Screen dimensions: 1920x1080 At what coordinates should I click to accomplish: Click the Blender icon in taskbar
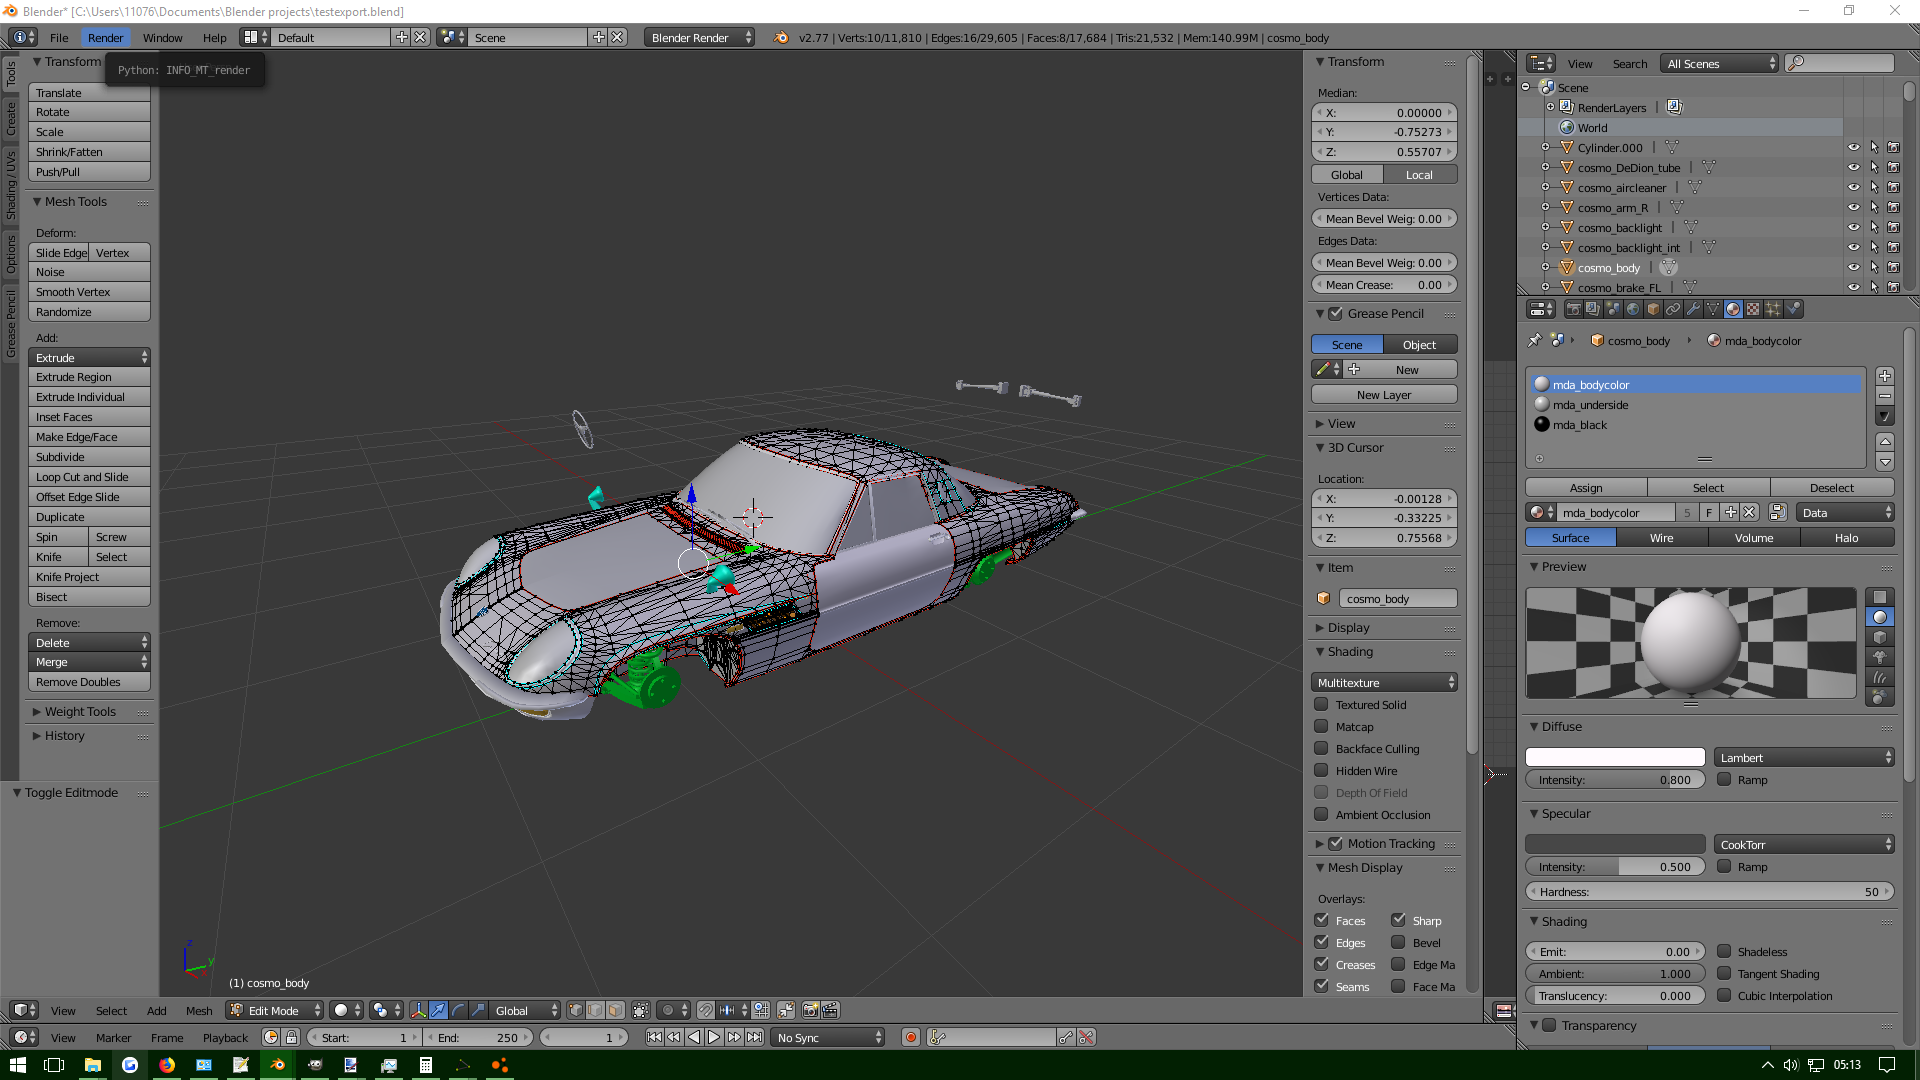tap(278, 1065)
